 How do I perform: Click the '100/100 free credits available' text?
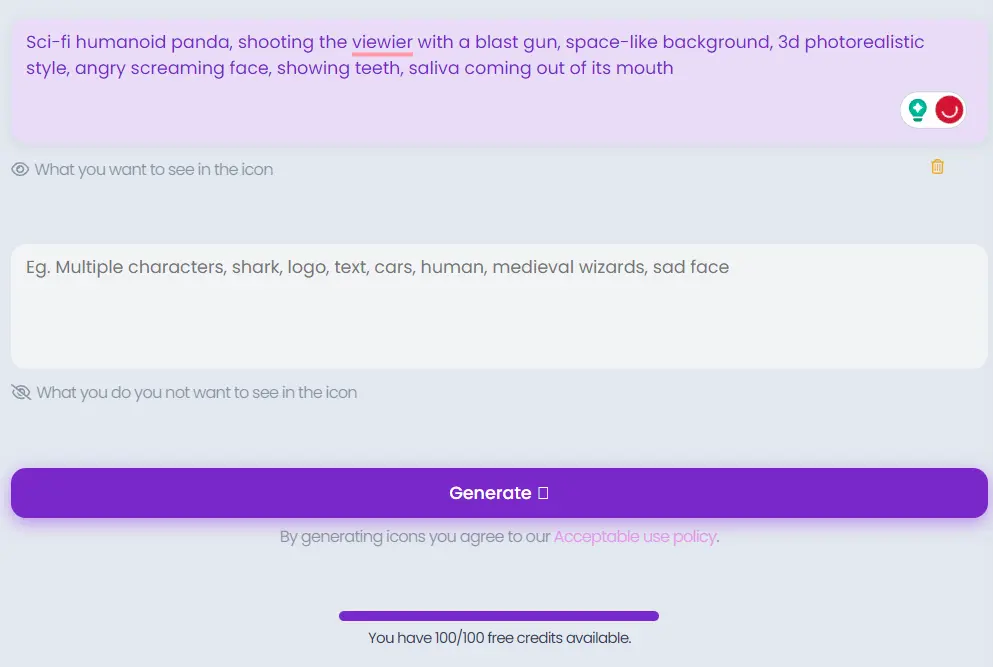pyautogui.click(x=499, y=638)
